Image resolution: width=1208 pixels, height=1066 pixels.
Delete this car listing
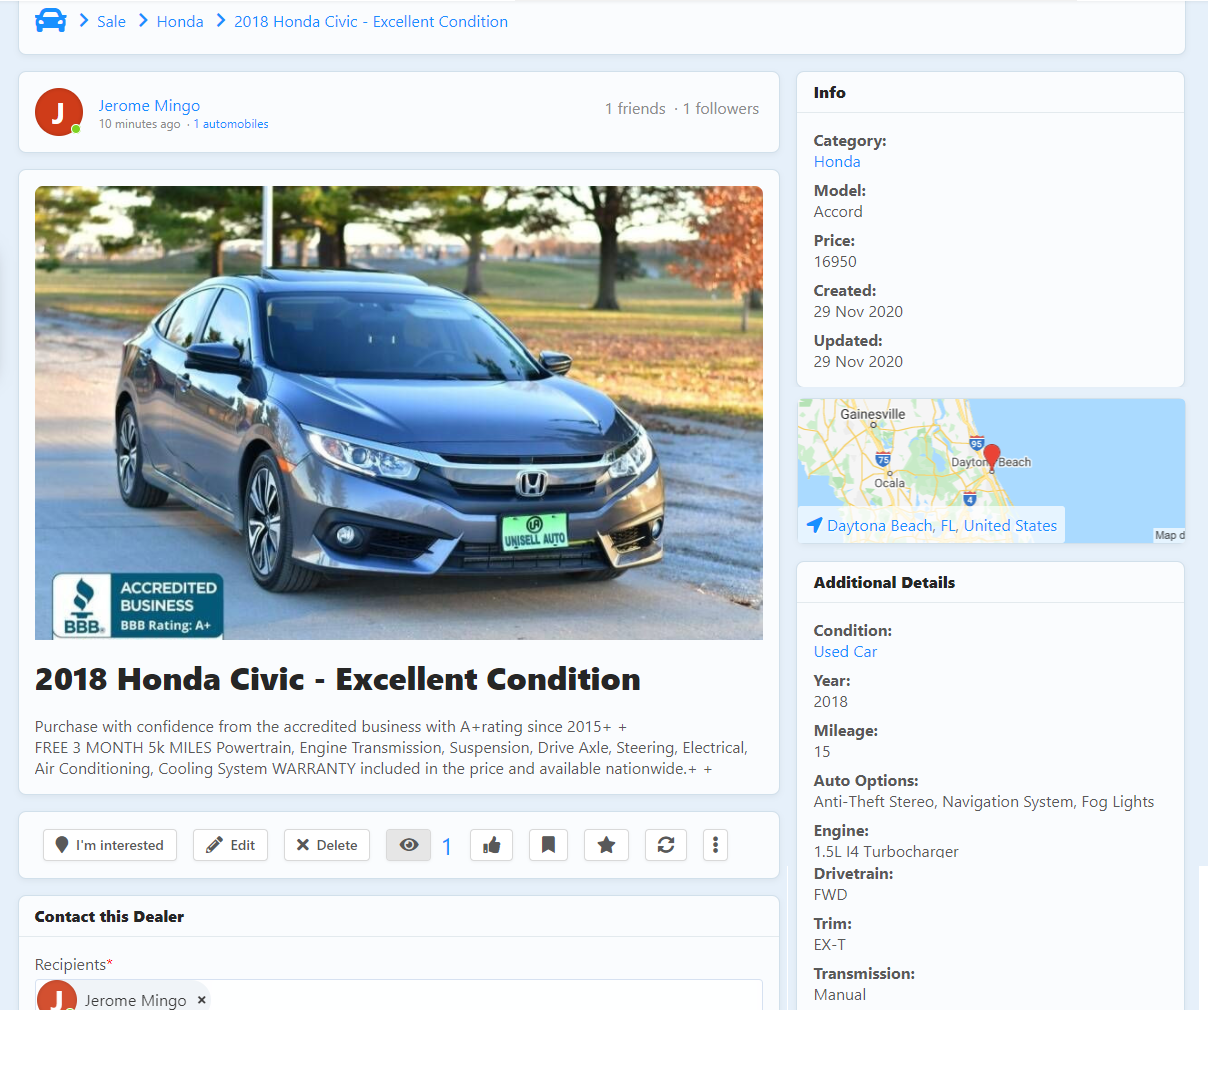[327, 845]
